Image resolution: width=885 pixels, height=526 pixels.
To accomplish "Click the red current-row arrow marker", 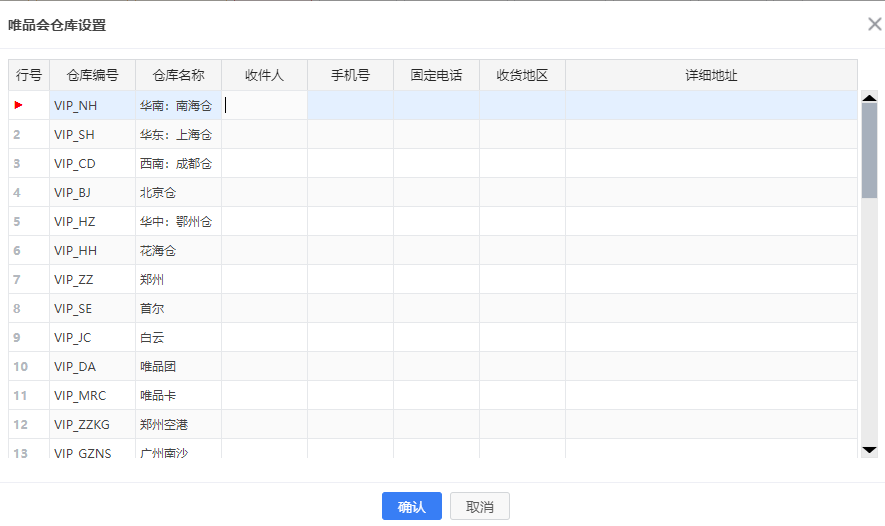I will tap(19, 105).
